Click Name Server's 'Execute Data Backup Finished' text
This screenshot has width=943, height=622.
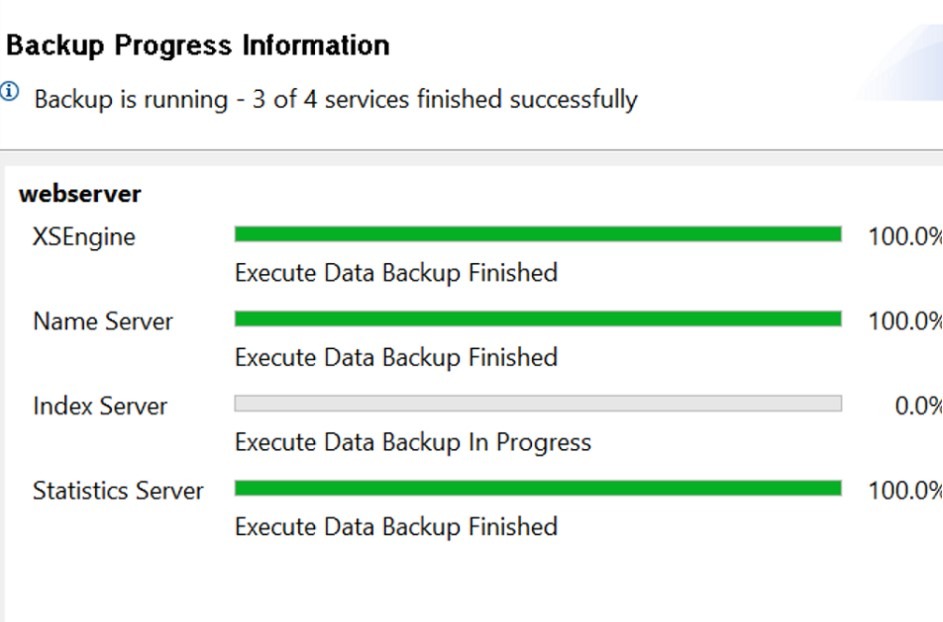[x=396, y=357]
